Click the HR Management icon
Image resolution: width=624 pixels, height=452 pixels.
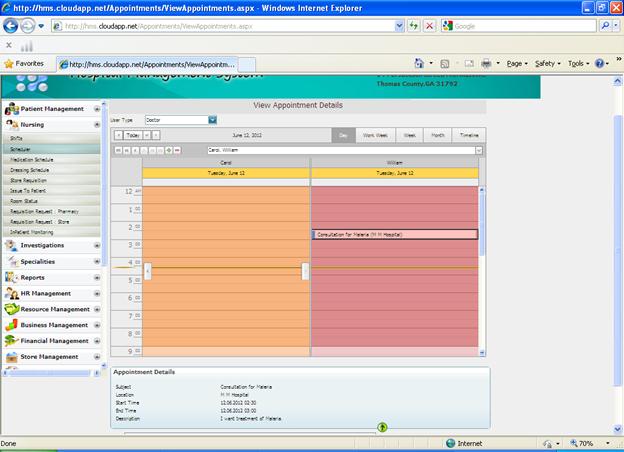point(12,293)
